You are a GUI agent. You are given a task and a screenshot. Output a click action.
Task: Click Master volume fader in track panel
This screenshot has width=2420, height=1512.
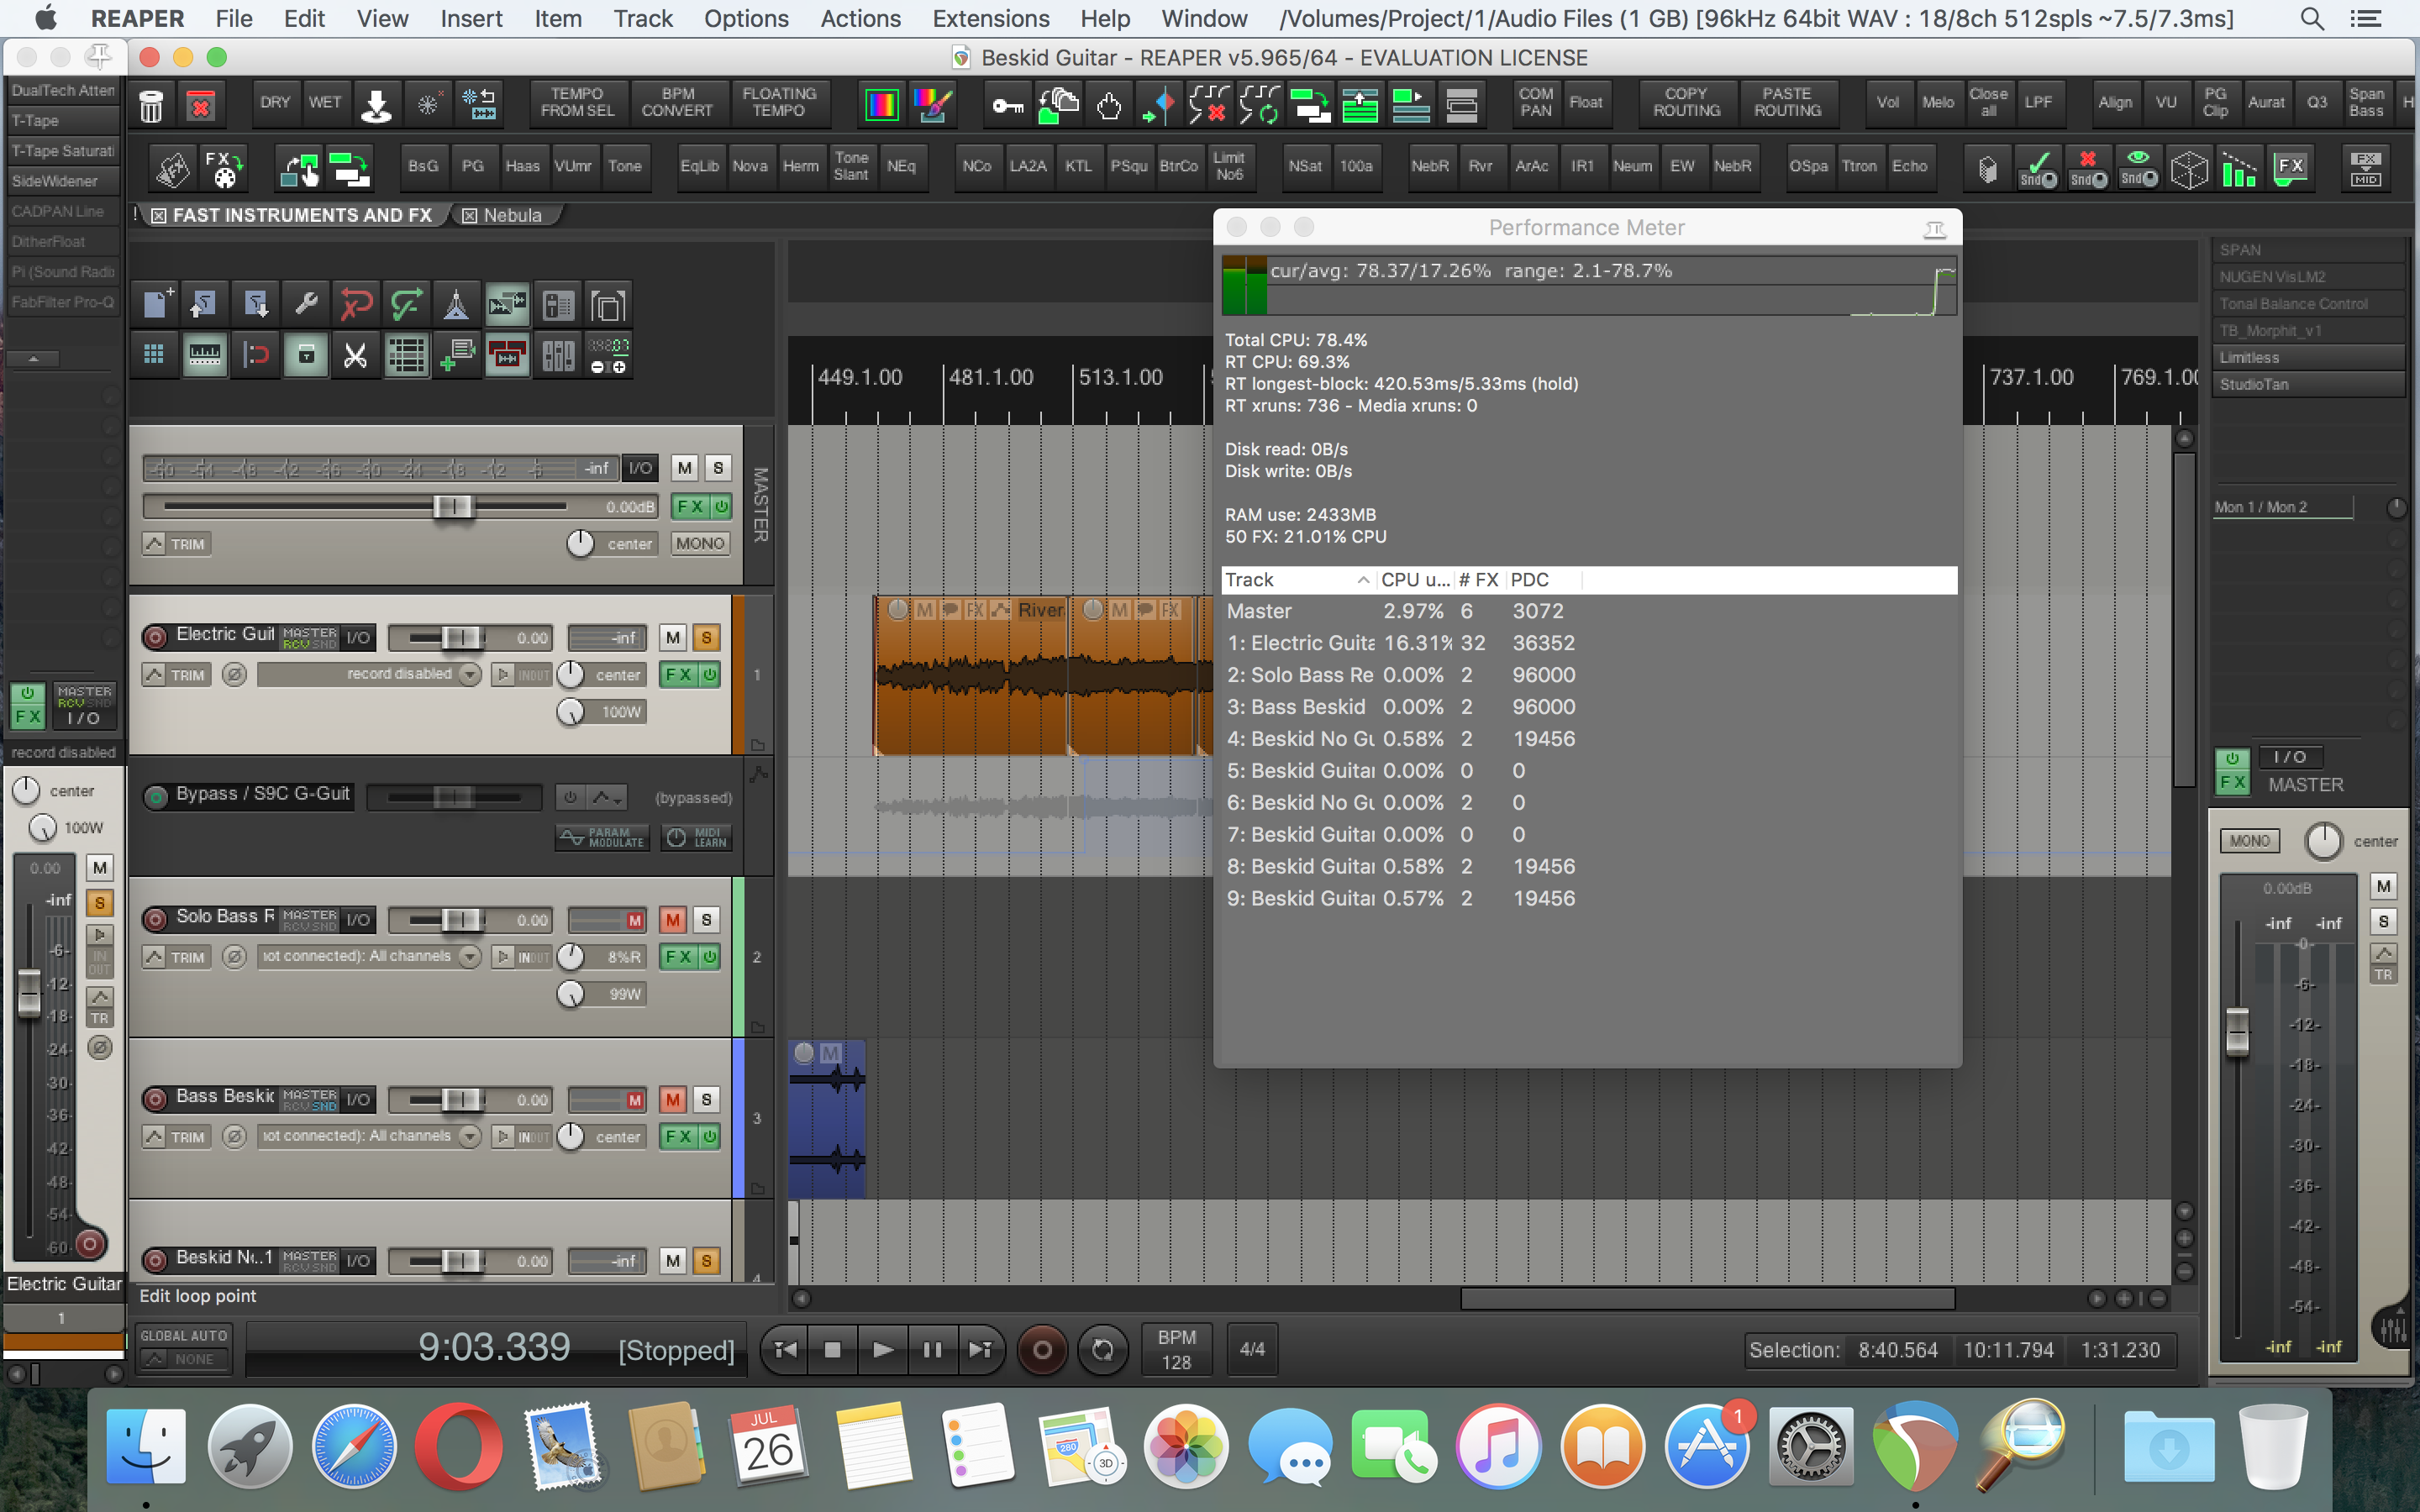tap(452, 507)
